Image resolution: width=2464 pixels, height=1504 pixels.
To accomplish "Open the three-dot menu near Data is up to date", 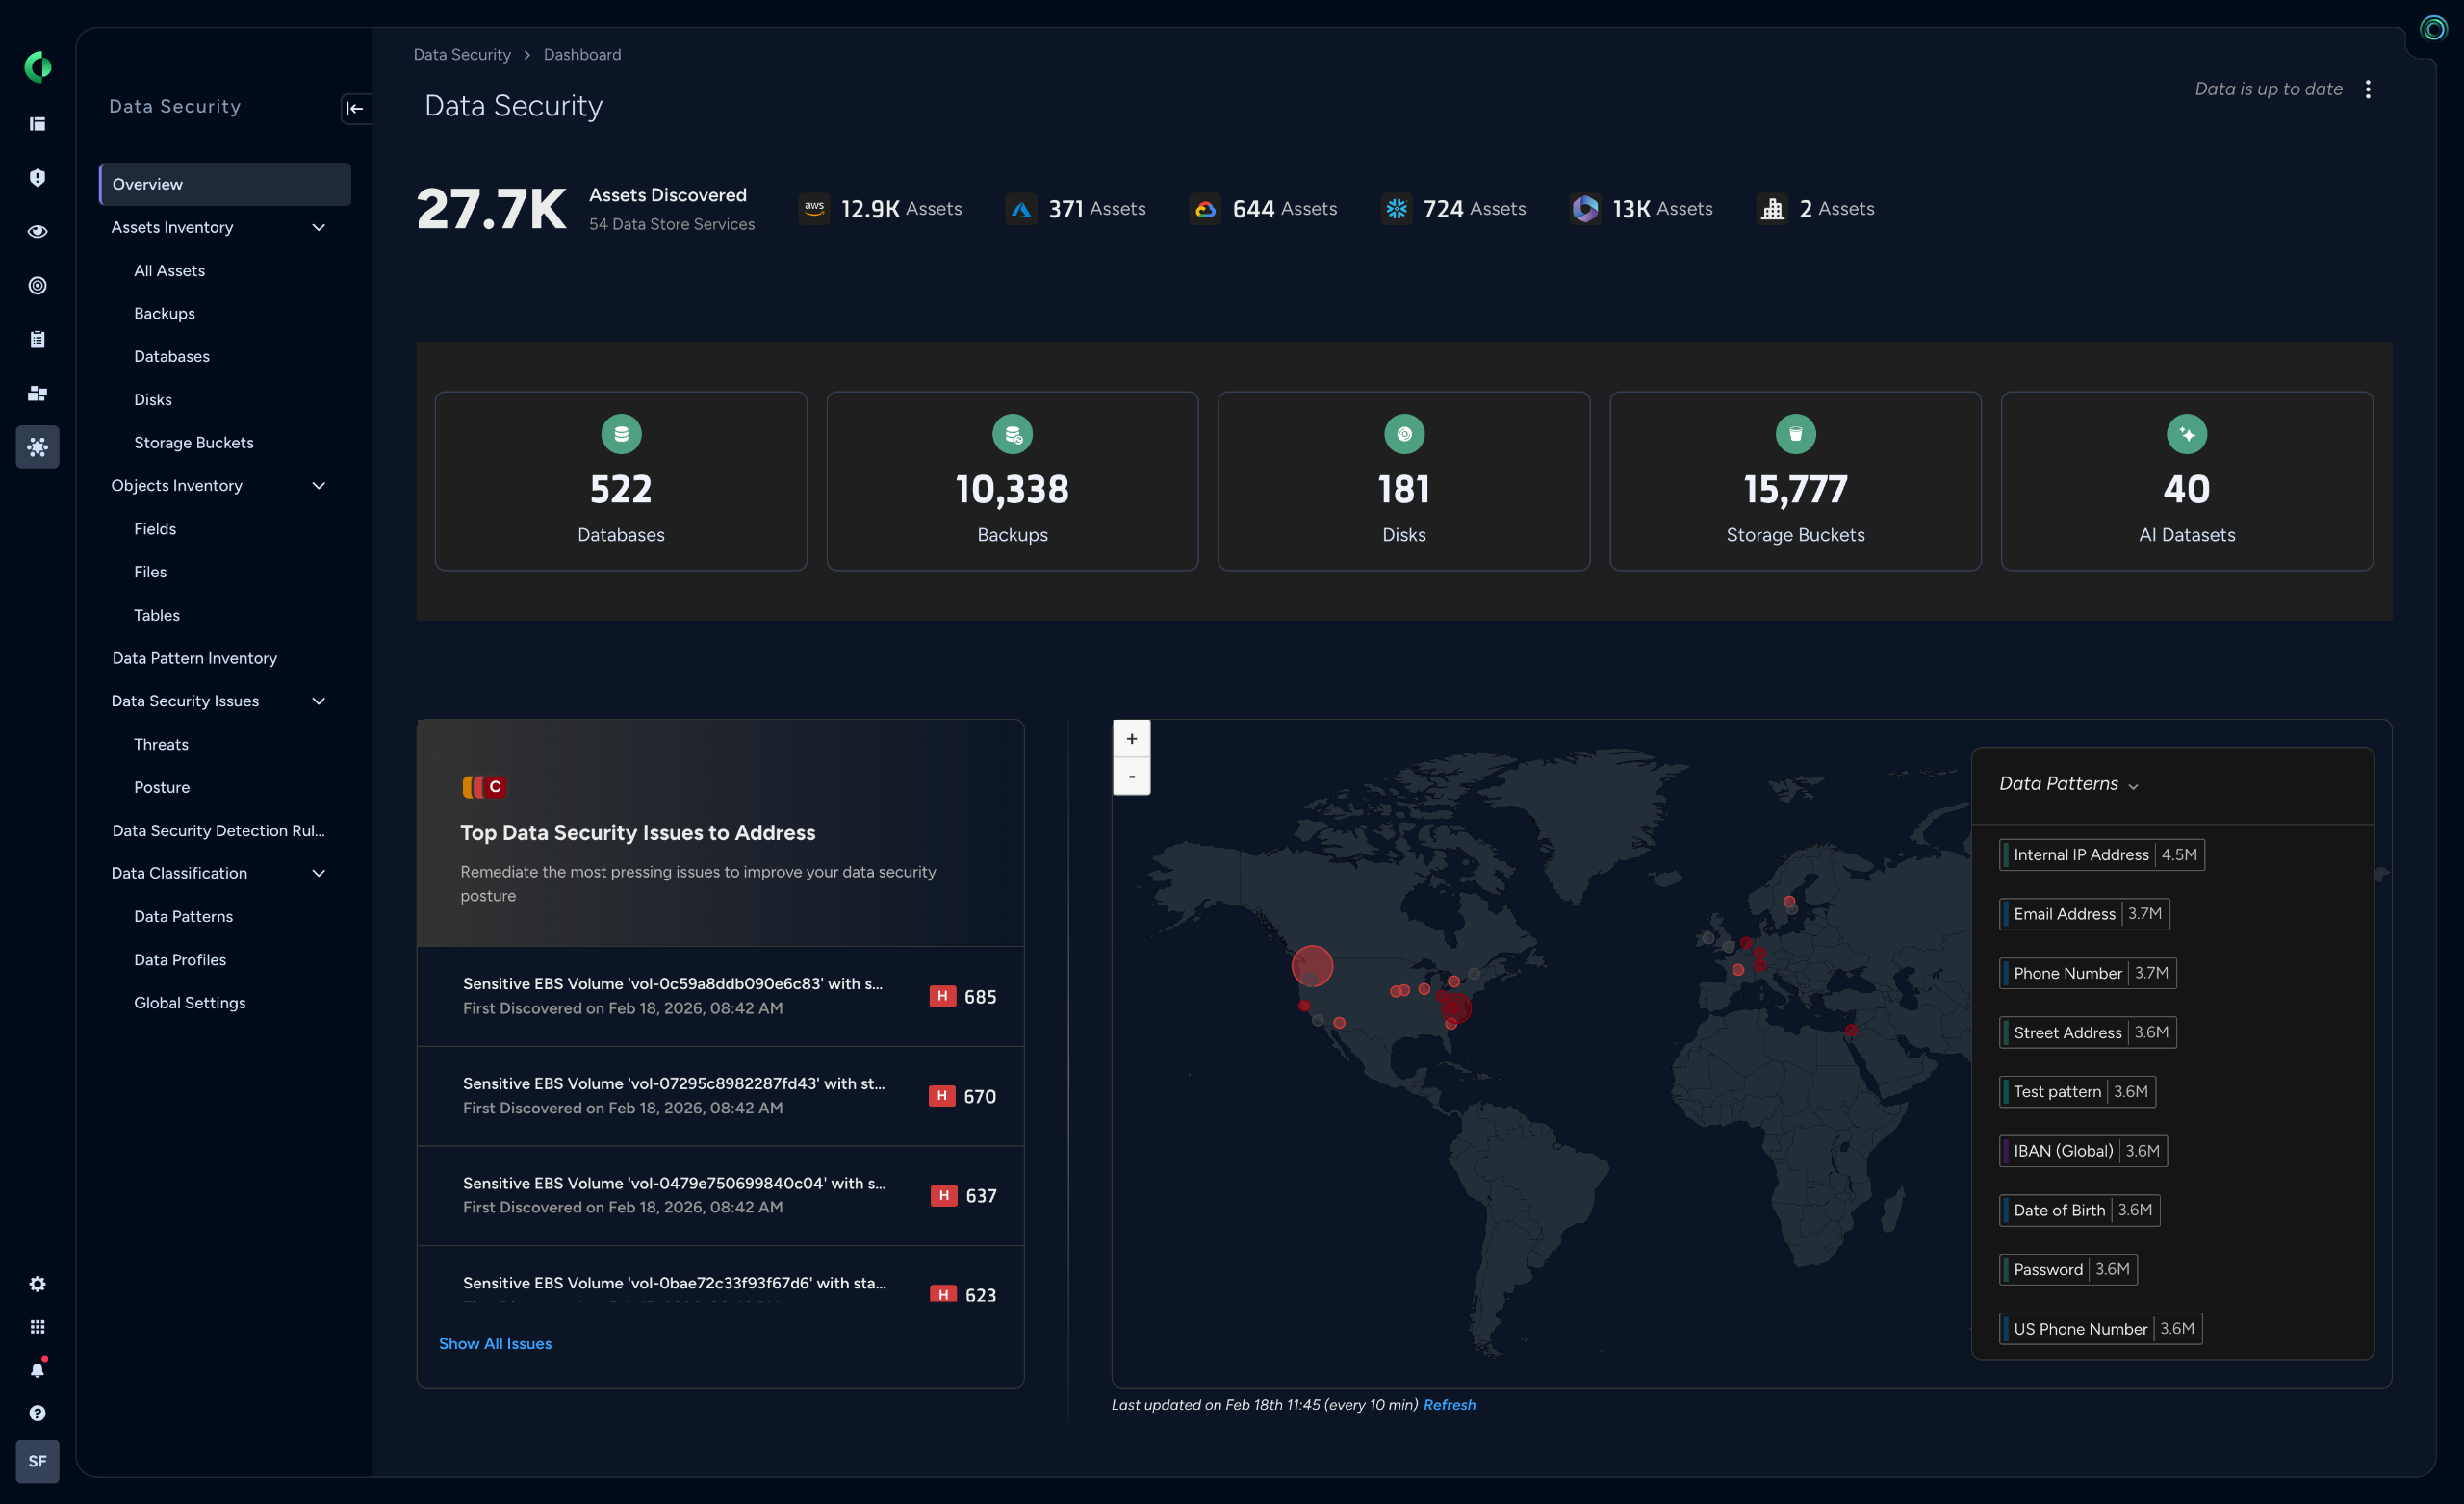I will [2368, 89].
